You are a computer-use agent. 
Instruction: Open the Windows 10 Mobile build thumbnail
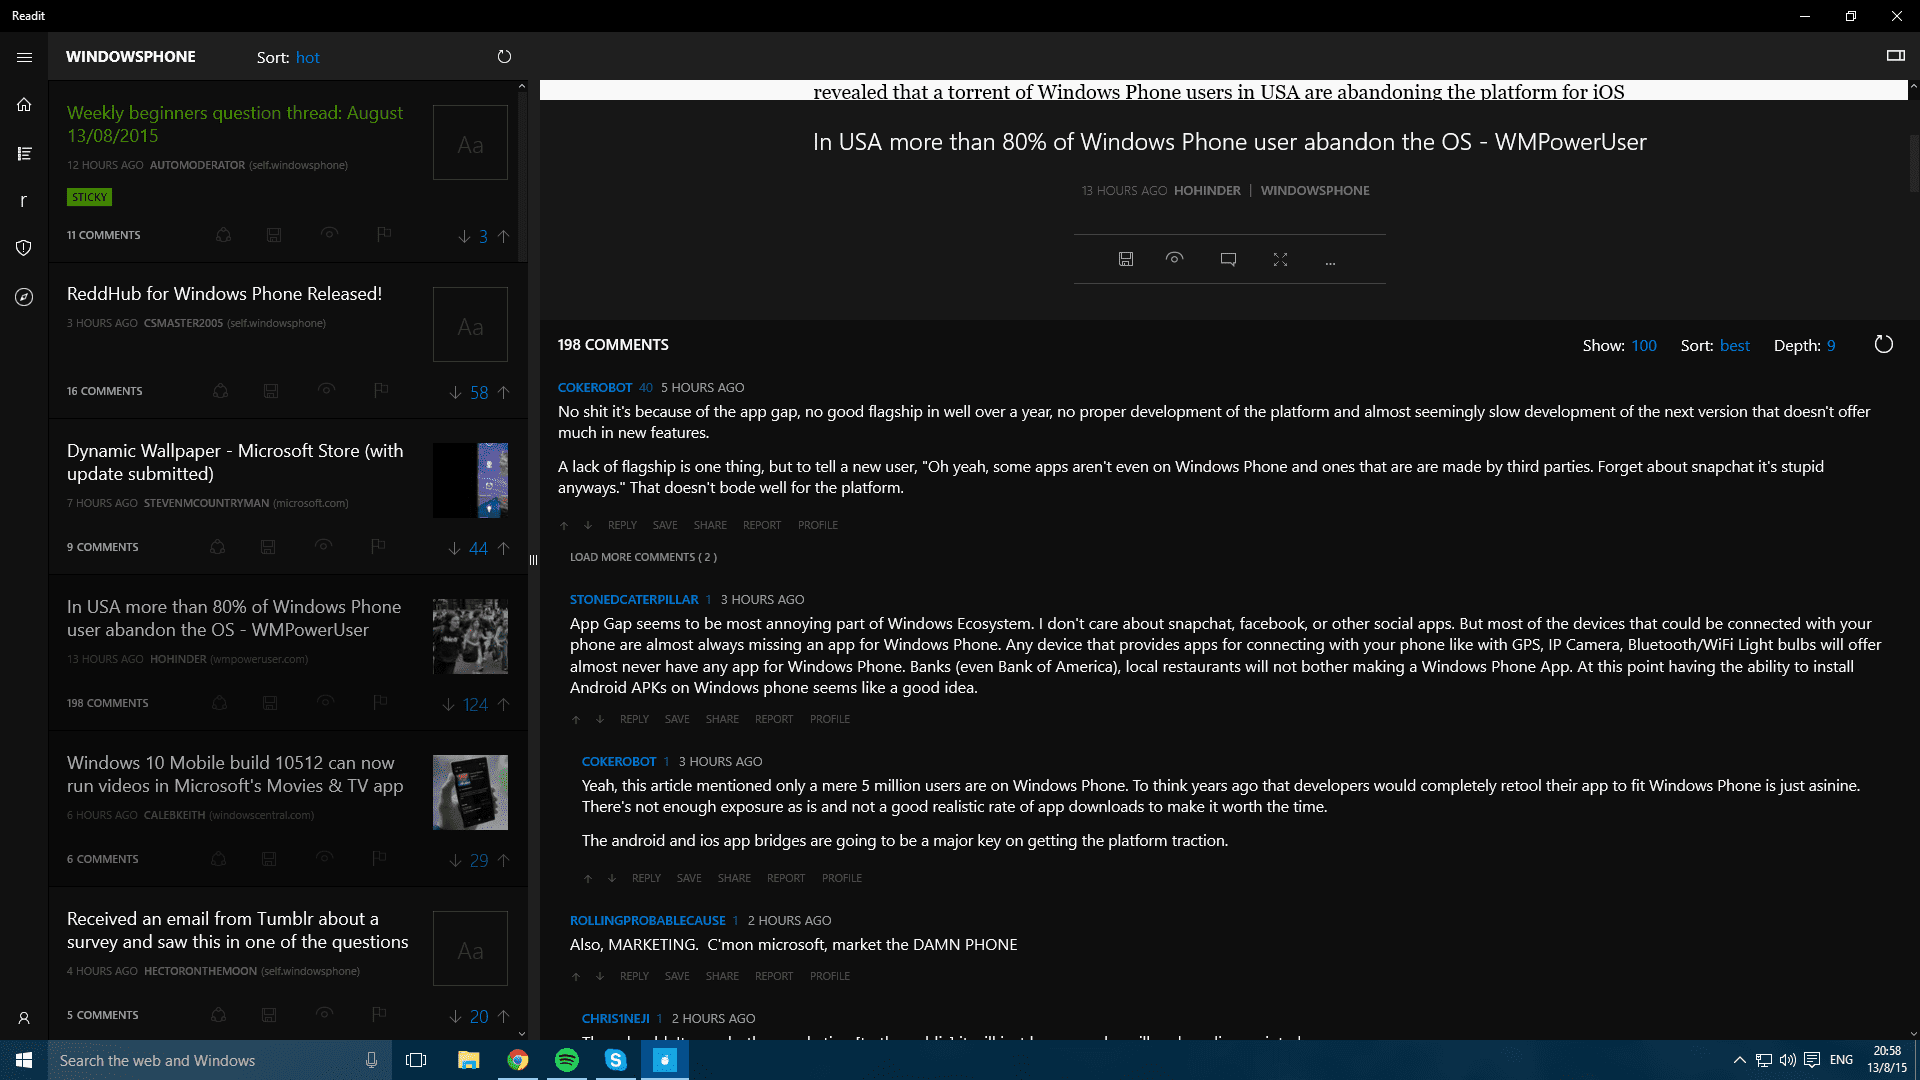click(x=470, y=792)
